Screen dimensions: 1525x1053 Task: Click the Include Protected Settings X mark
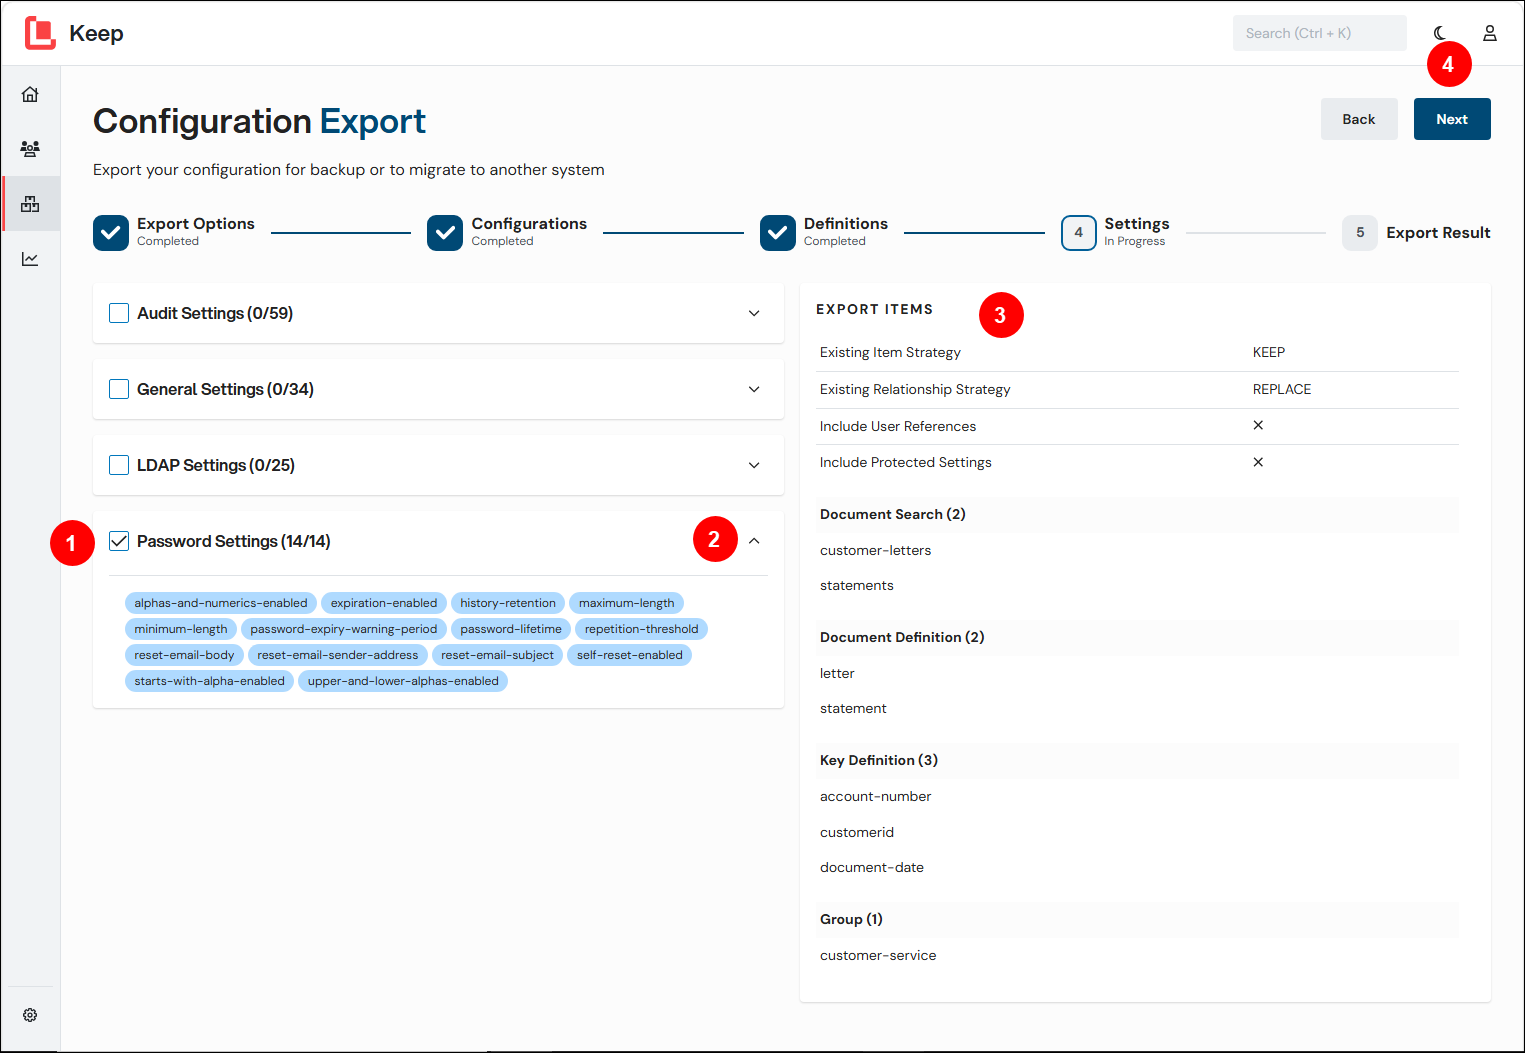pyautogui.click(x=1258, y=462)
